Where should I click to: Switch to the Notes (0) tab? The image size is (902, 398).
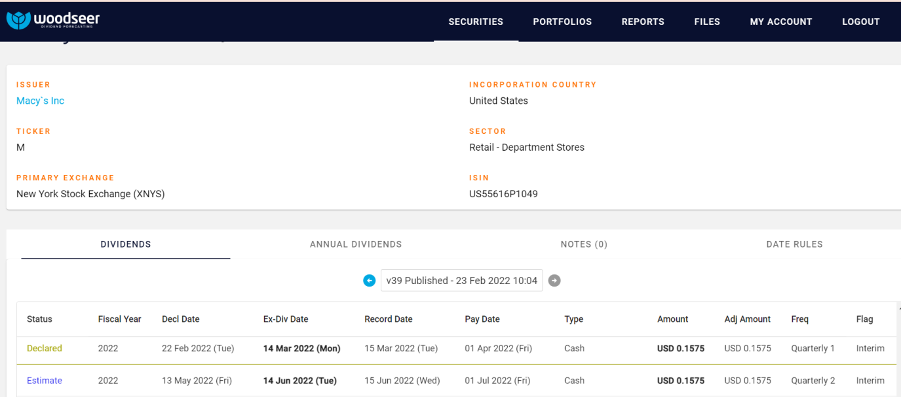584,244
